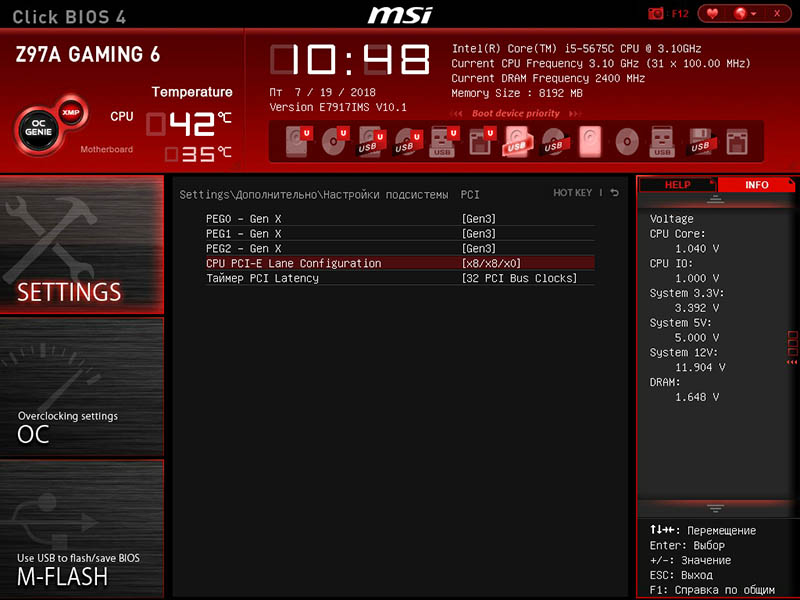Click the 10:48 system clock
This screenshot has height=600, width=800.
(x=350, y=60)
